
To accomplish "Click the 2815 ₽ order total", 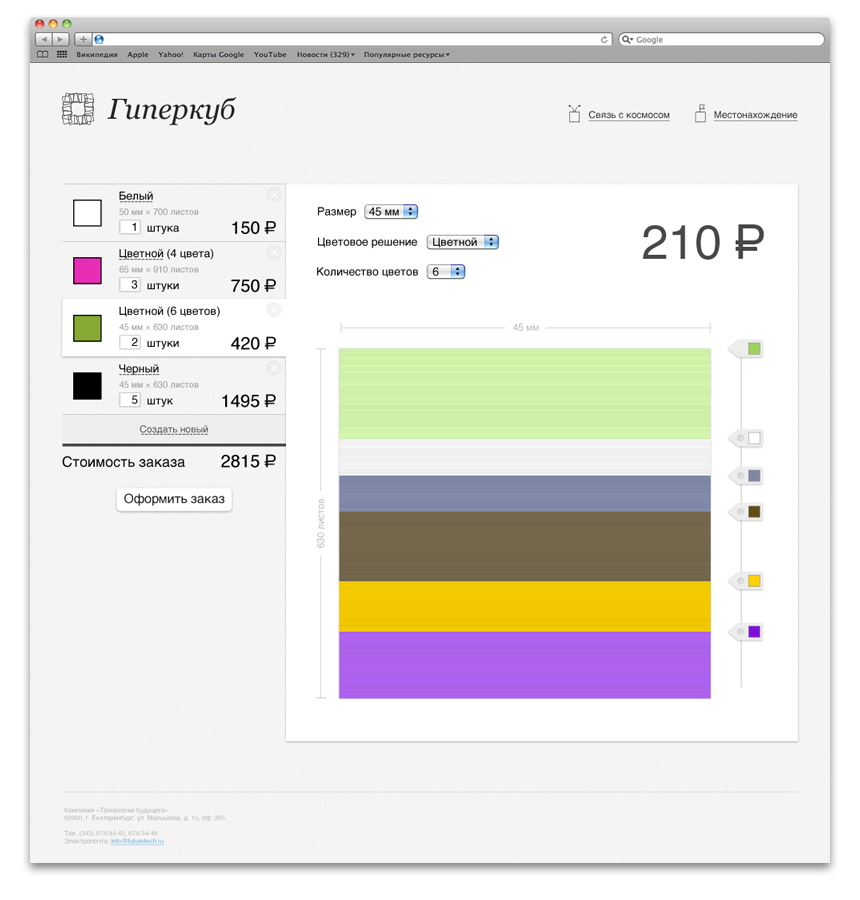I will (x=248, y=461).
